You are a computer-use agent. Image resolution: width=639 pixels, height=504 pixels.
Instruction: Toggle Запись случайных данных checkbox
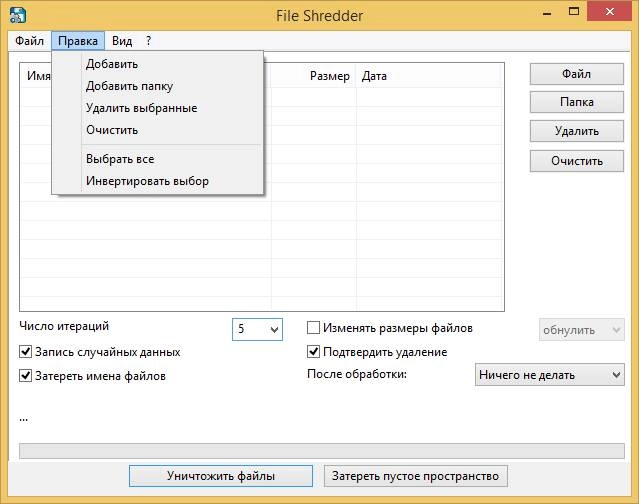tap(25, 352)
